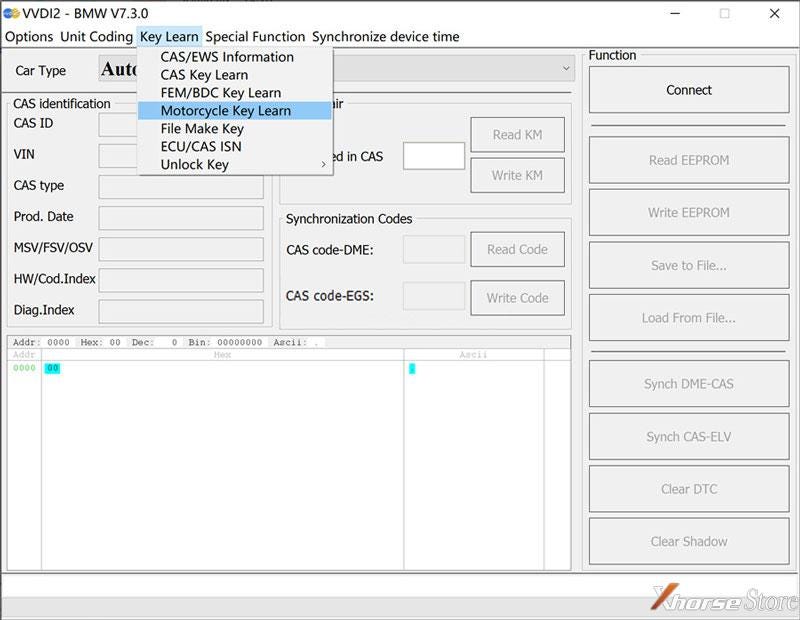Click the Synch DME-CAS button
Screen dimensions: 800x620
pos(689,384)
